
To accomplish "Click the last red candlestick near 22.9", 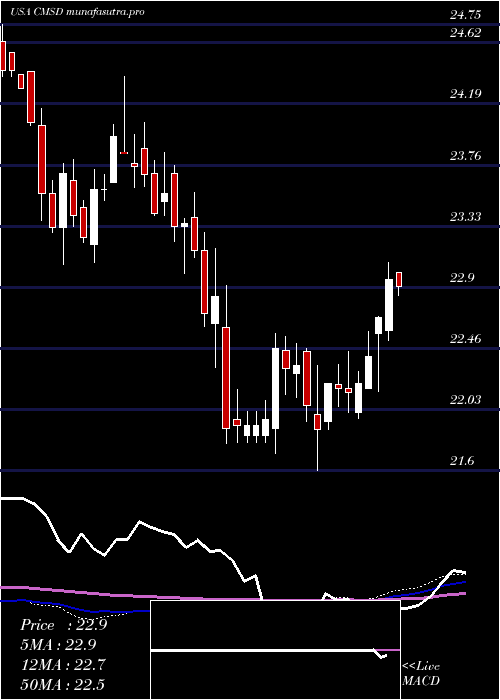I will point(399,279).
